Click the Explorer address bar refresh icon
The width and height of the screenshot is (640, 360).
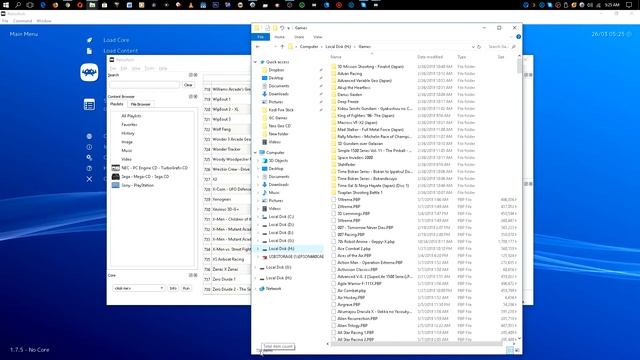coord(479,47)
